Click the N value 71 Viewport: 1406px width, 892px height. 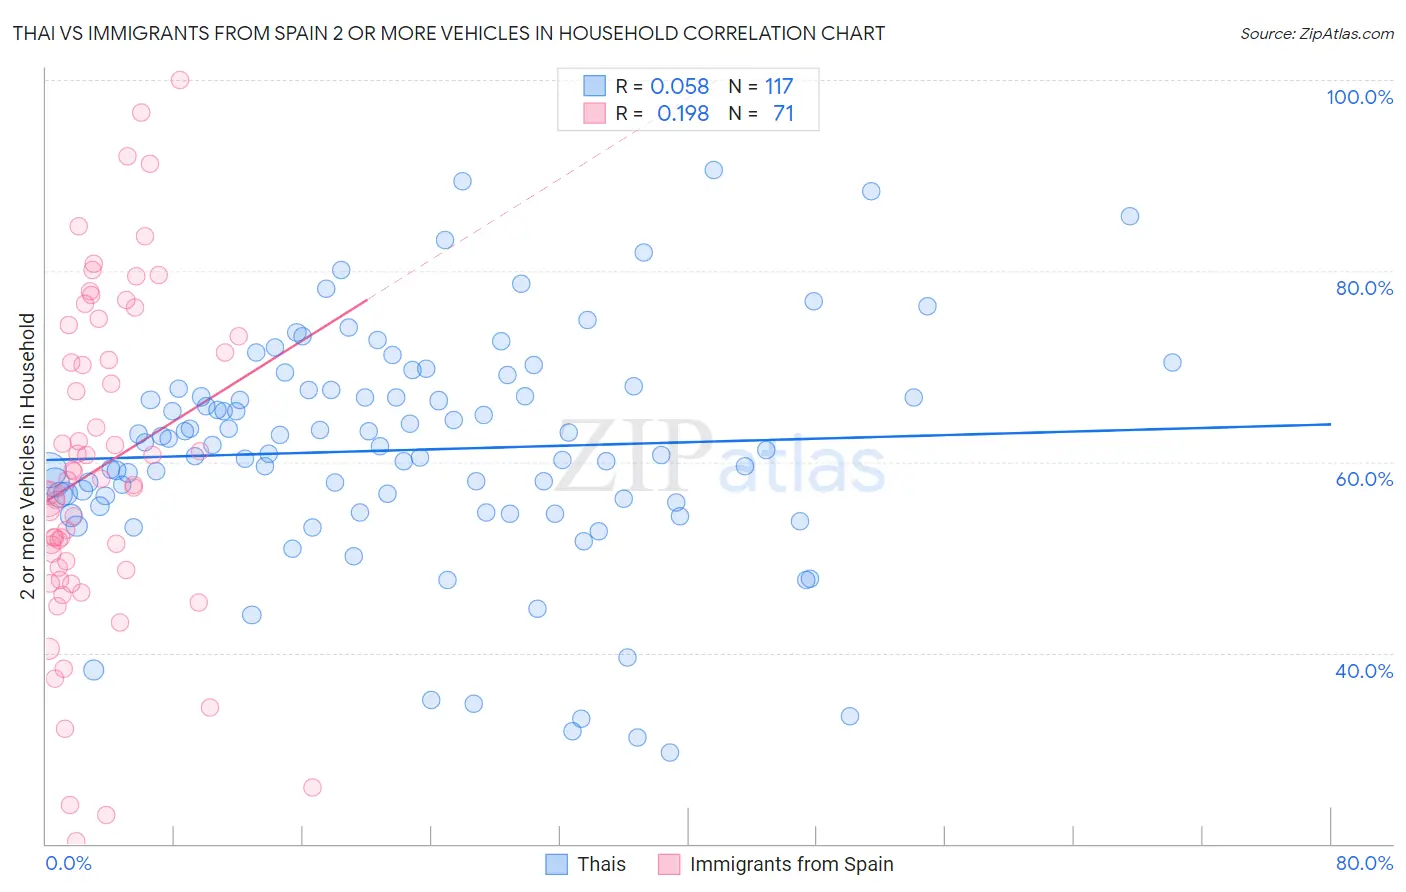(783, 113)
